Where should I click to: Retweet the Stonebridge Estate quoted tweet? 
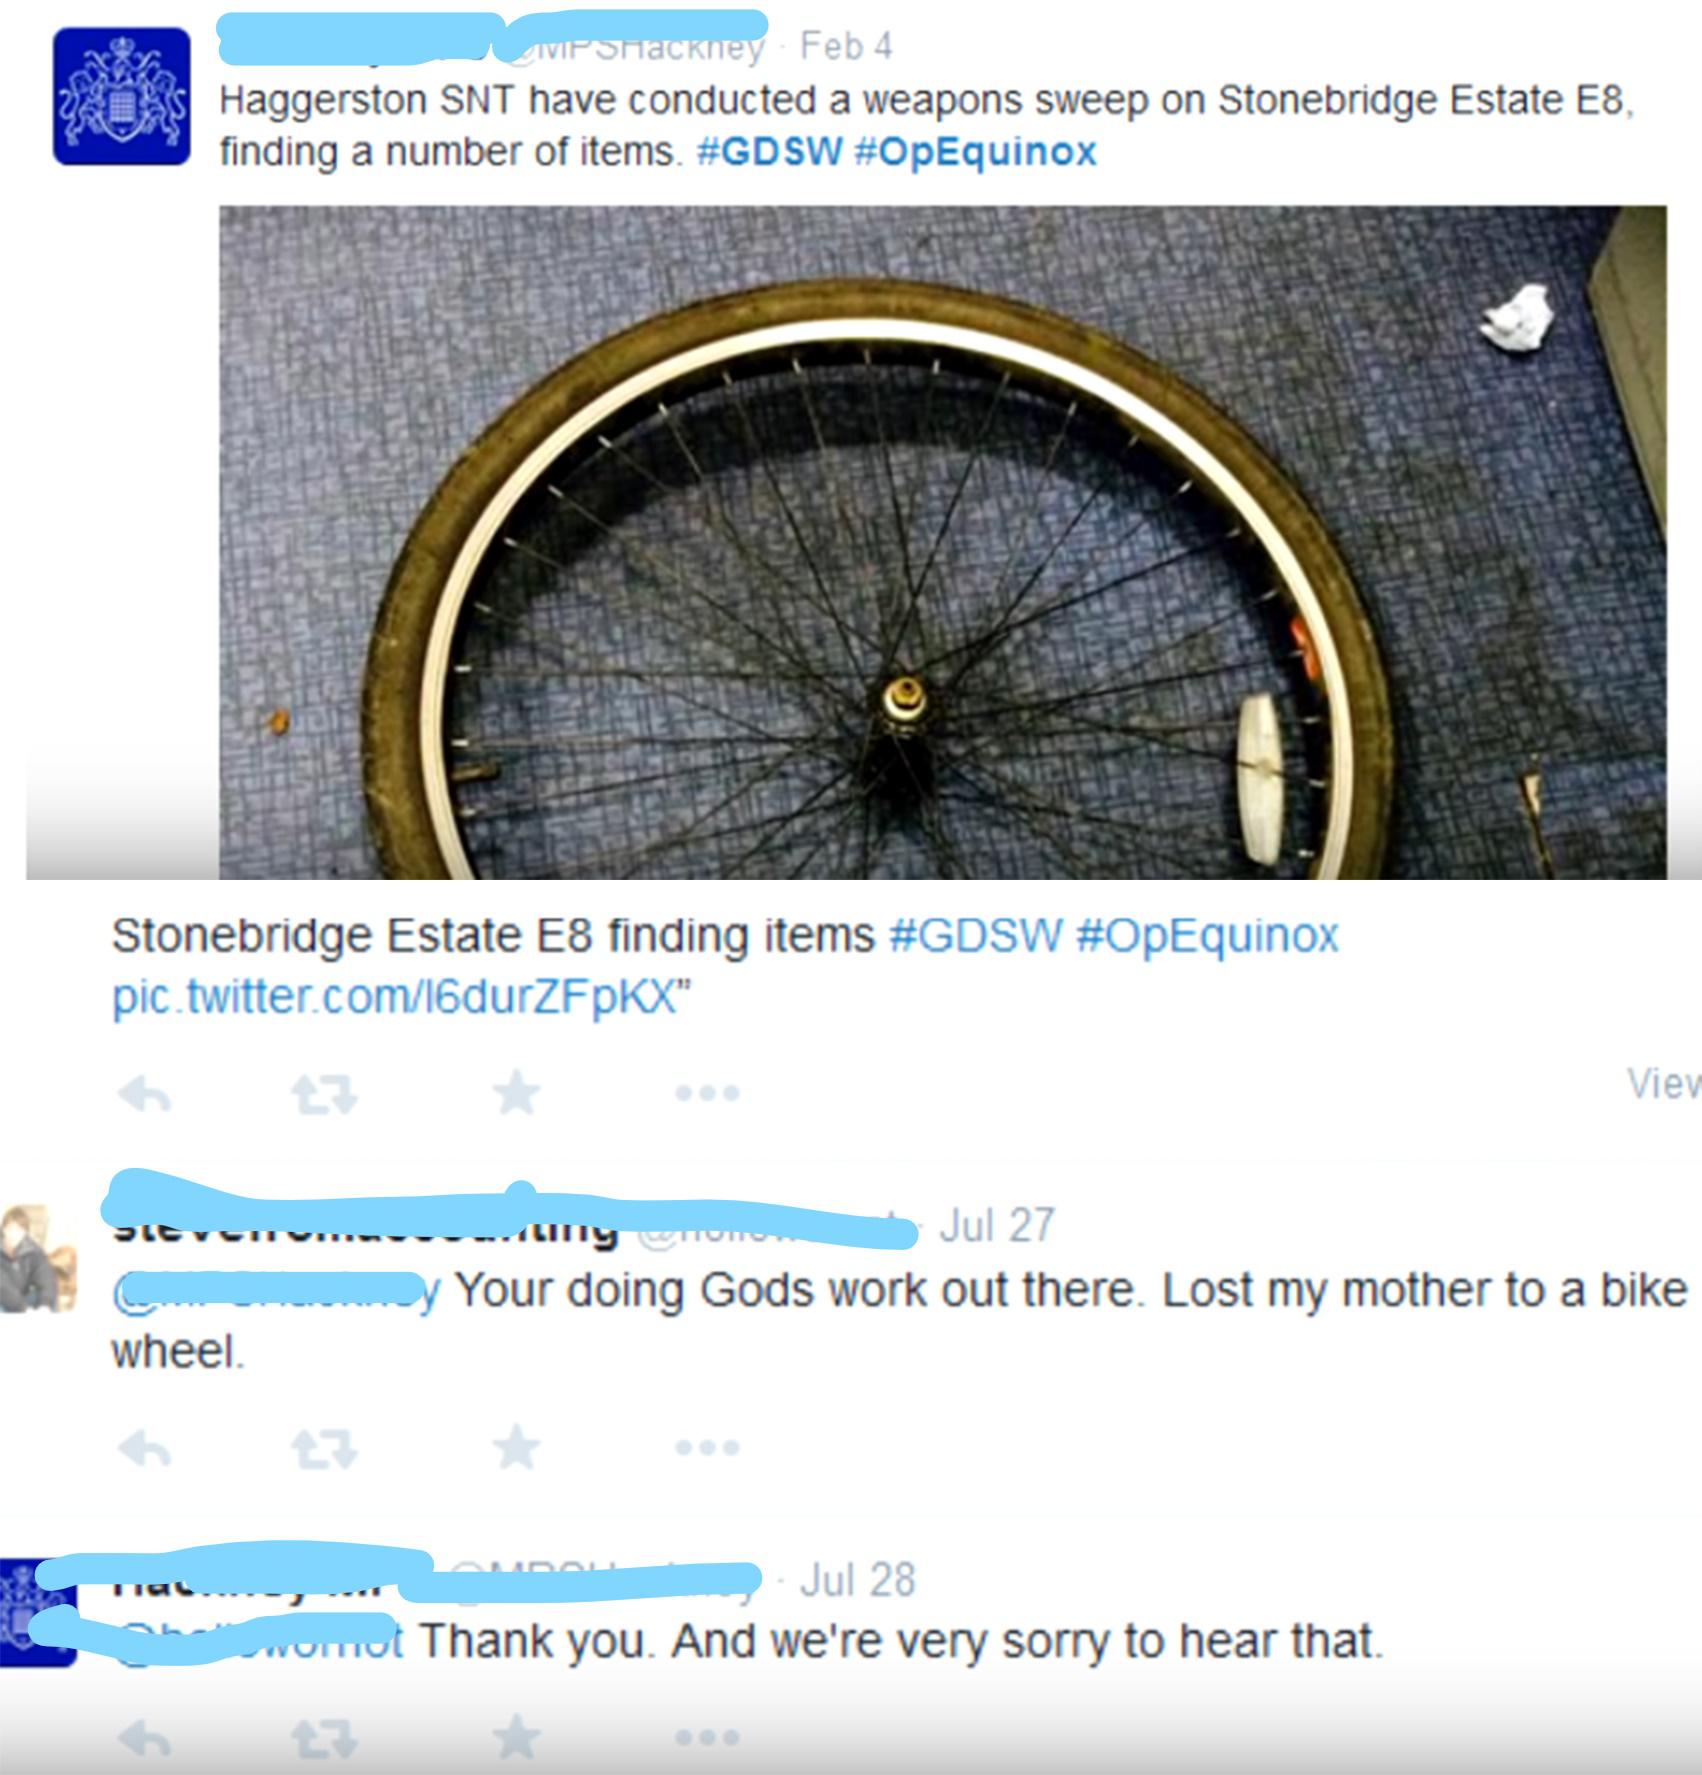tap(323, 1093)
